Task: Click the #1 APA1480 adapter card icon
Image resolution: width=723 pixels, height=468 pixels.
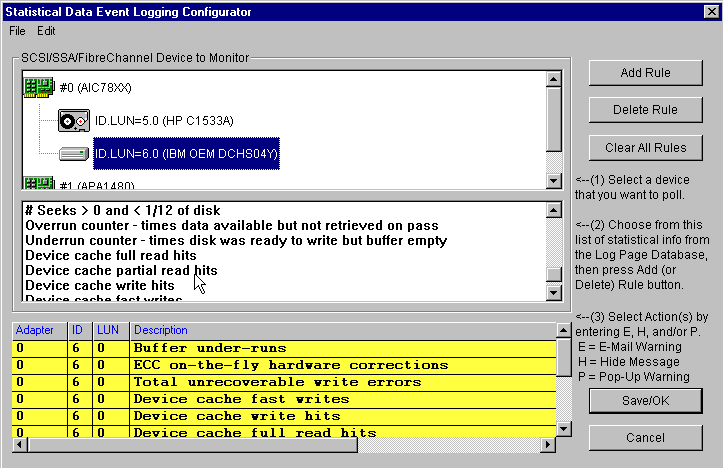Action: click(x=39, y=184)
